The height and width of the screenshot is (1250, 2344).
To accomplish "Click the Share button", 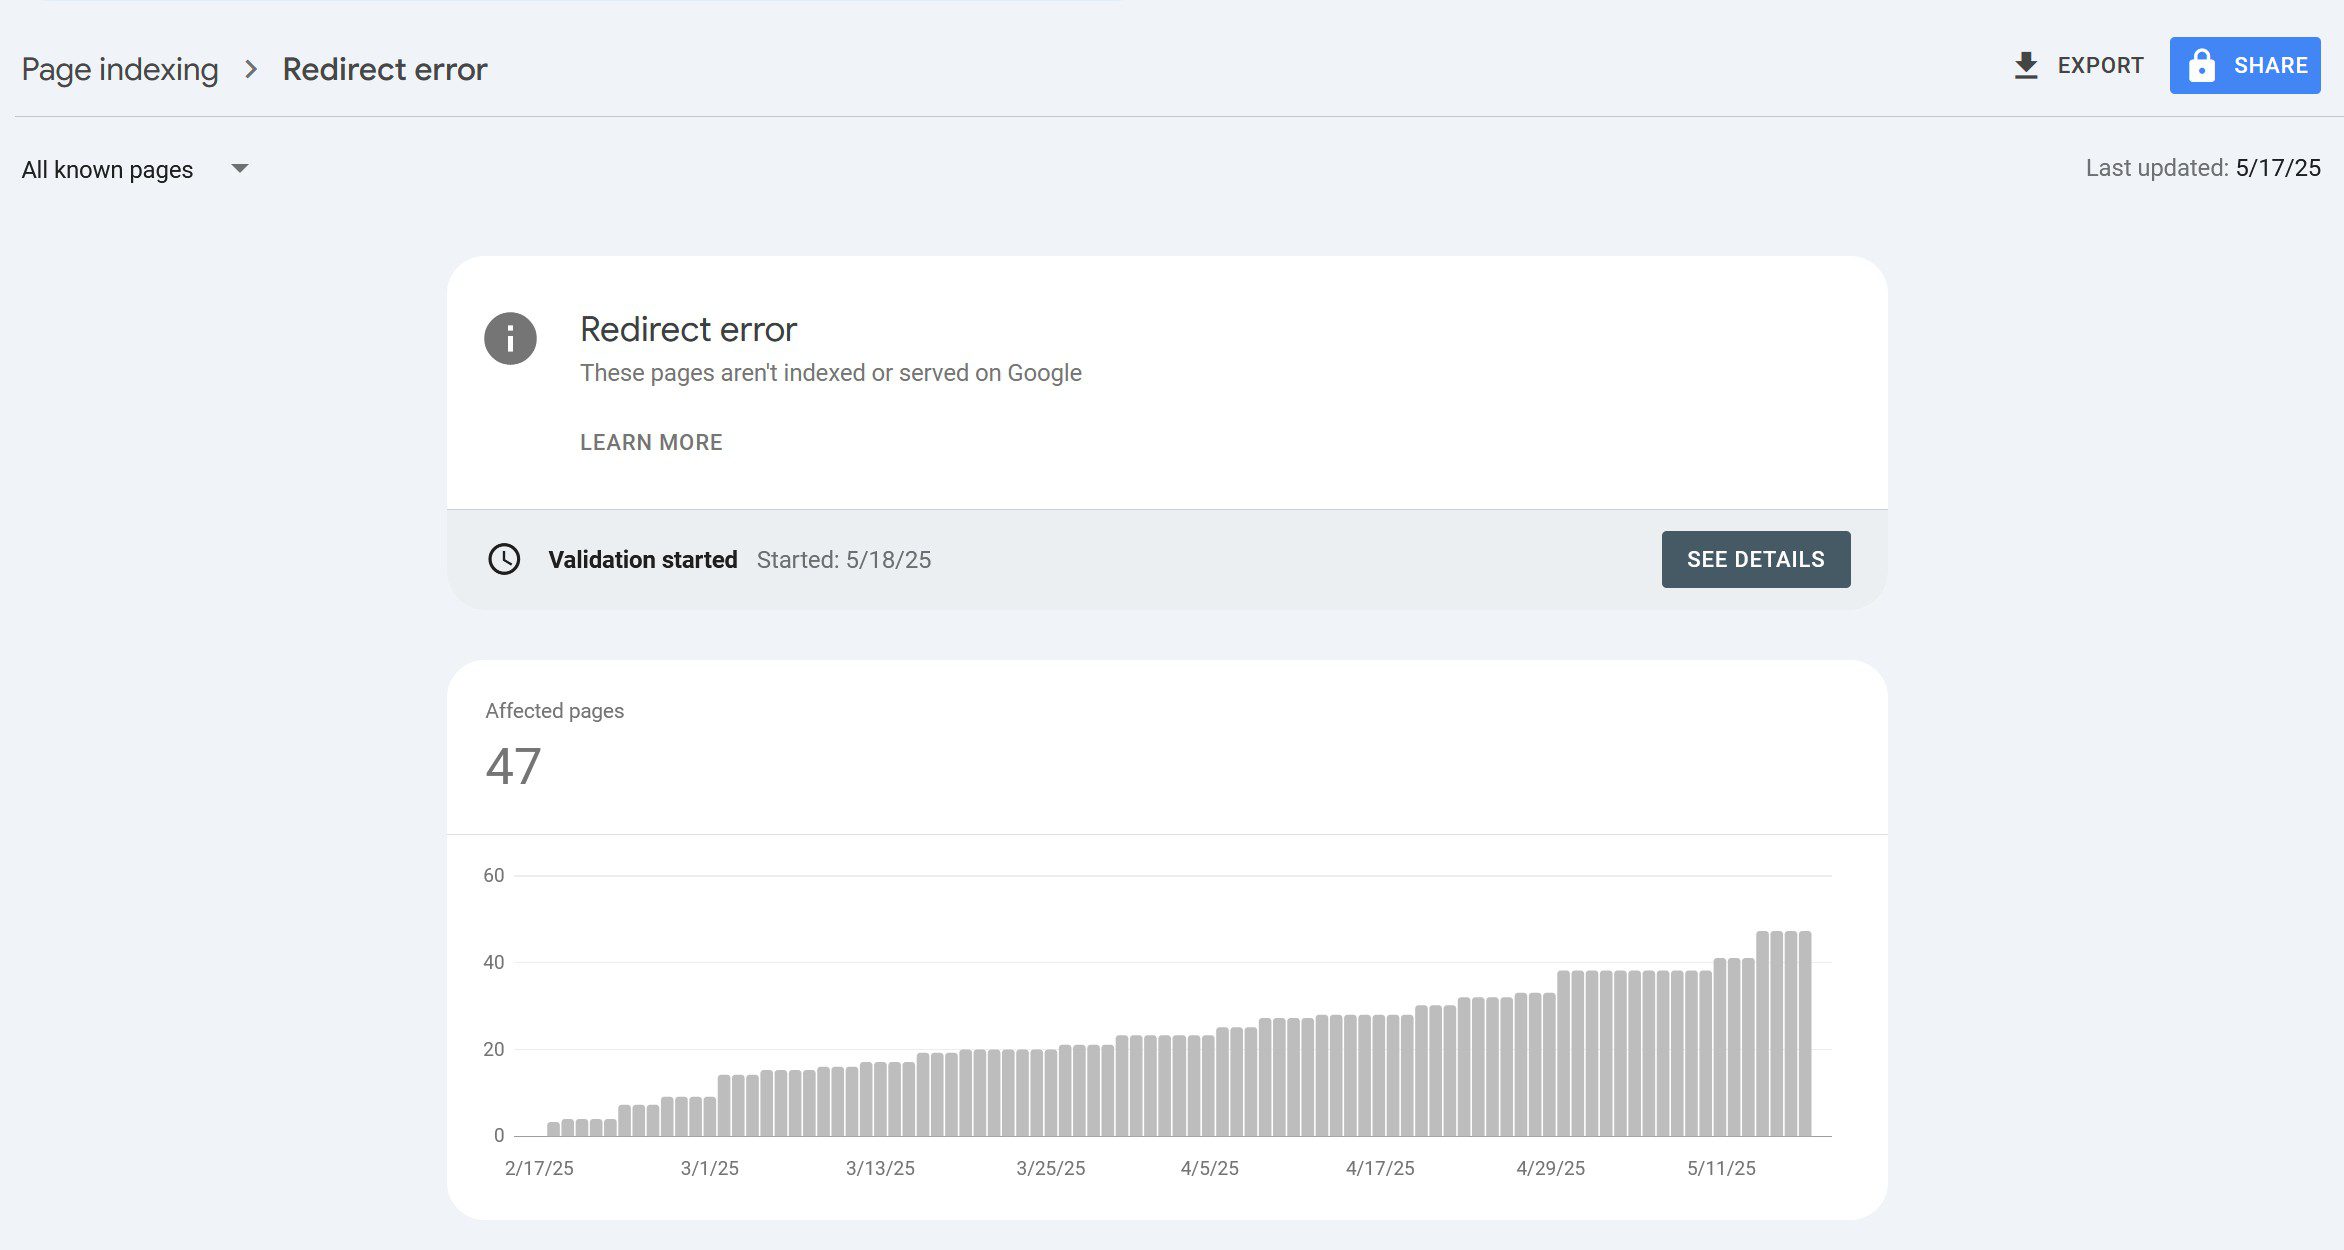I will (2245, 66).
